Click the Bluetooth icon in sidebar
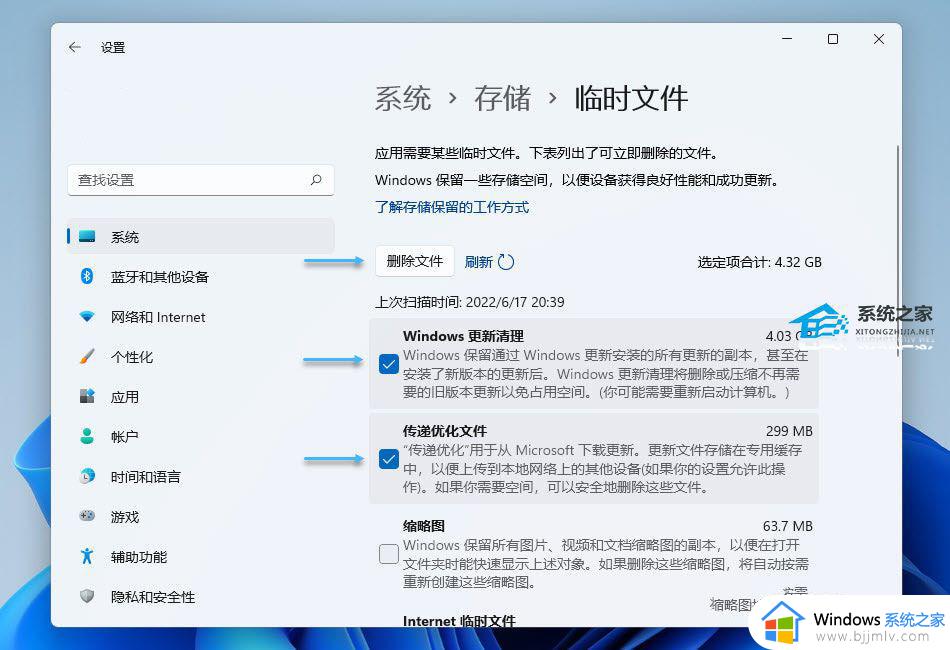This screenshot has width=950, height=650. pyautogui.click(x=87, y=276)
